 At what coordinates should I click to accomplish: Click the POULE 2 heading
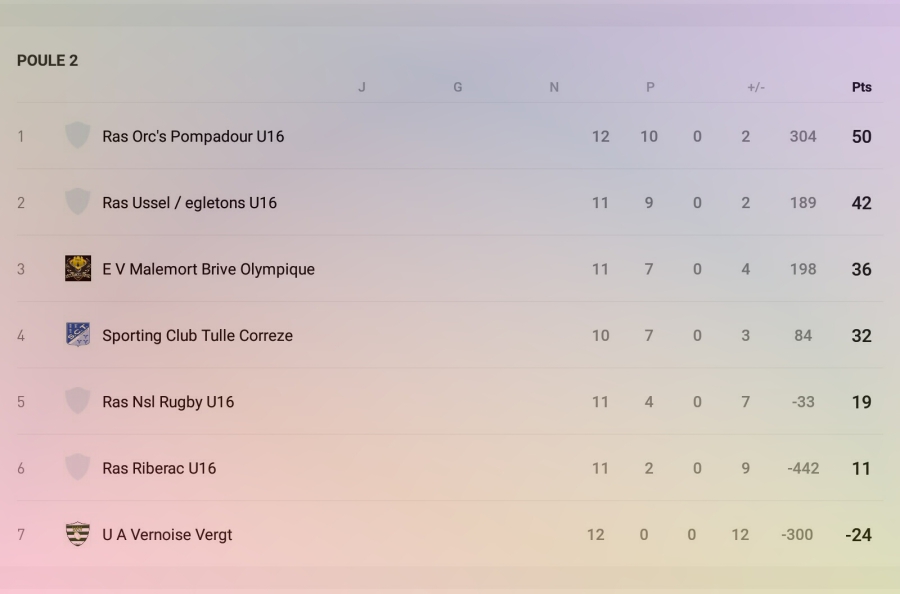pos(47,61)
